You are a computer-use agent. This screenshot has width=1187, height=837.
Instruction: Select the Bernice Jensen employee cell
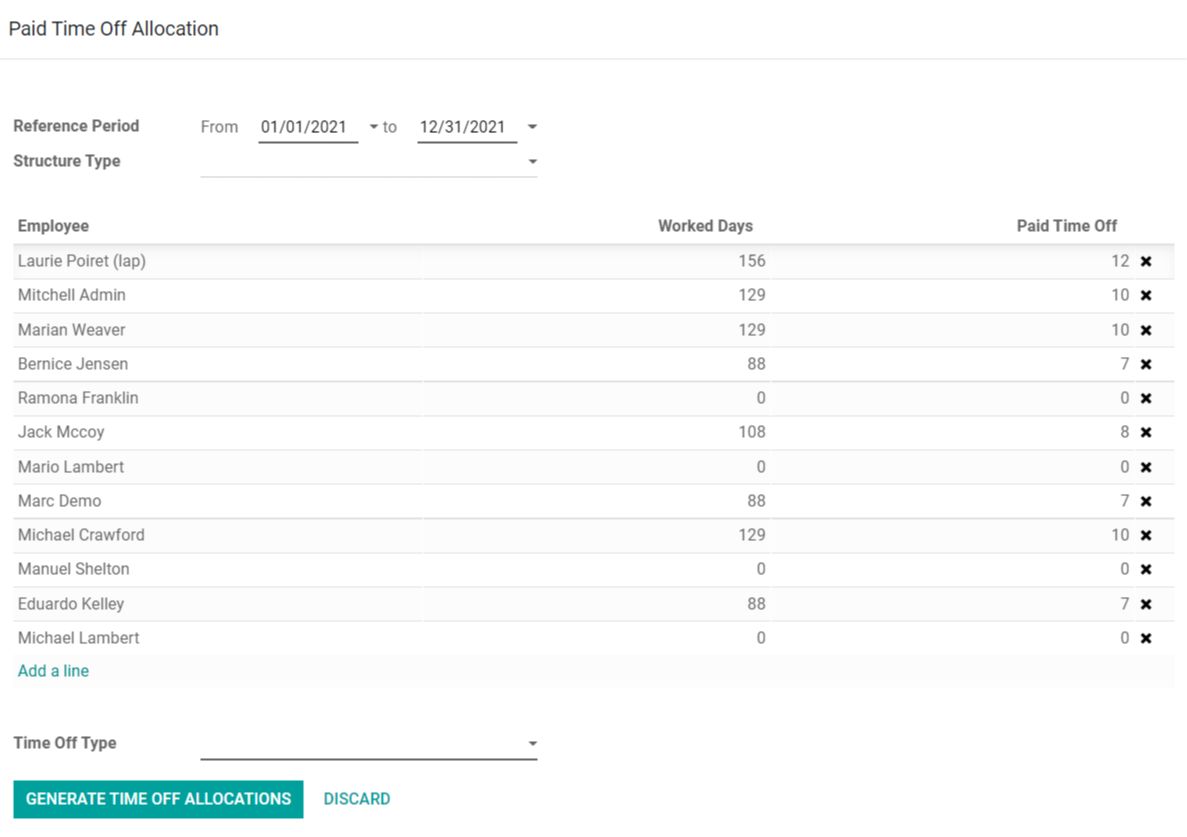tap(218, 364)
